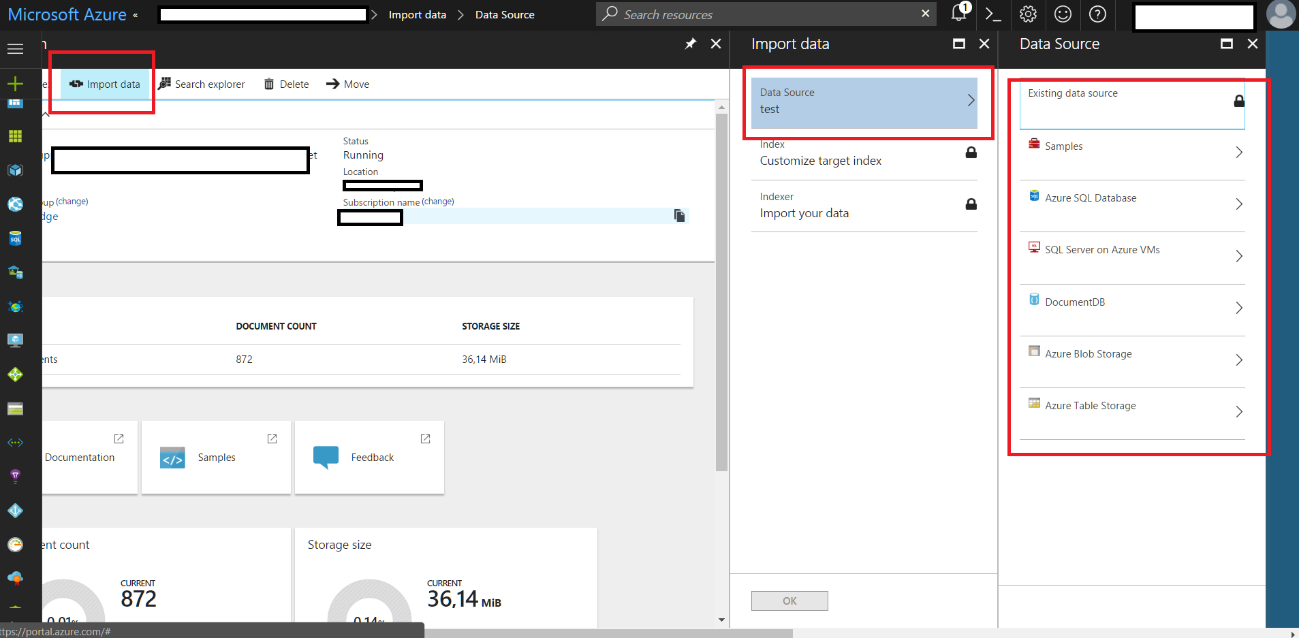Open the Help question mark icon

click(x=1097, y=14)
